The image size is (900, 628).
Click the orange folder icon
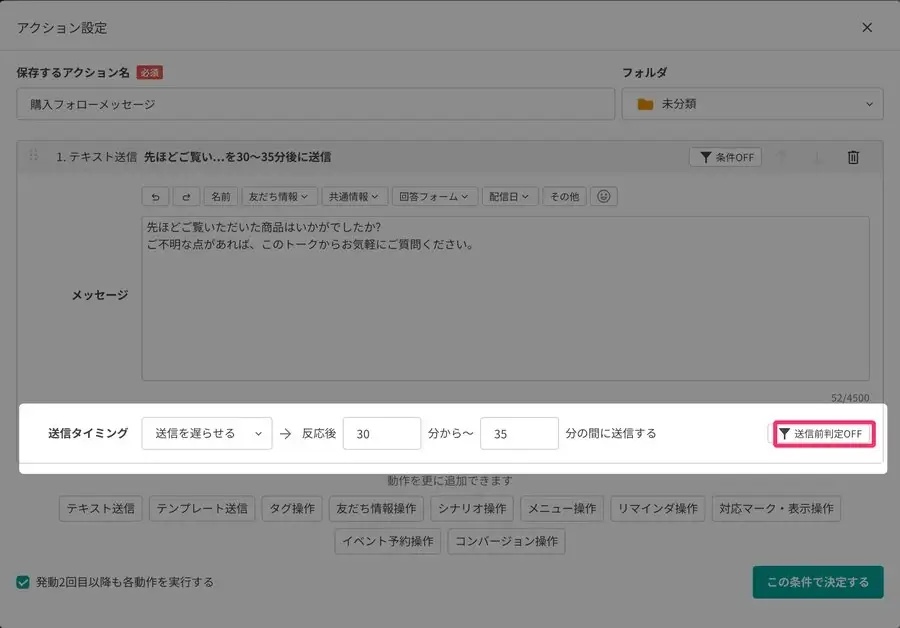(645, 104)
